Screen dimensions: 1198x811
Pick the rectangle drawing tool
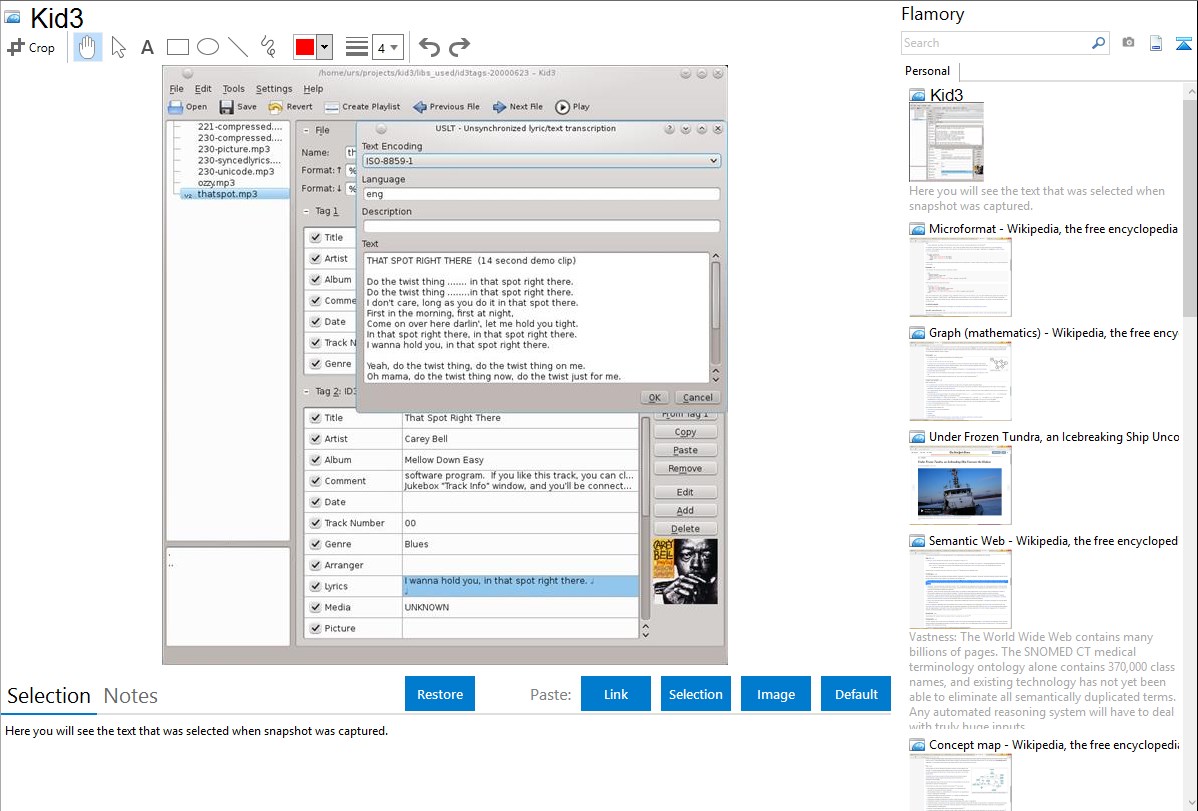click(x=177, y=47)
